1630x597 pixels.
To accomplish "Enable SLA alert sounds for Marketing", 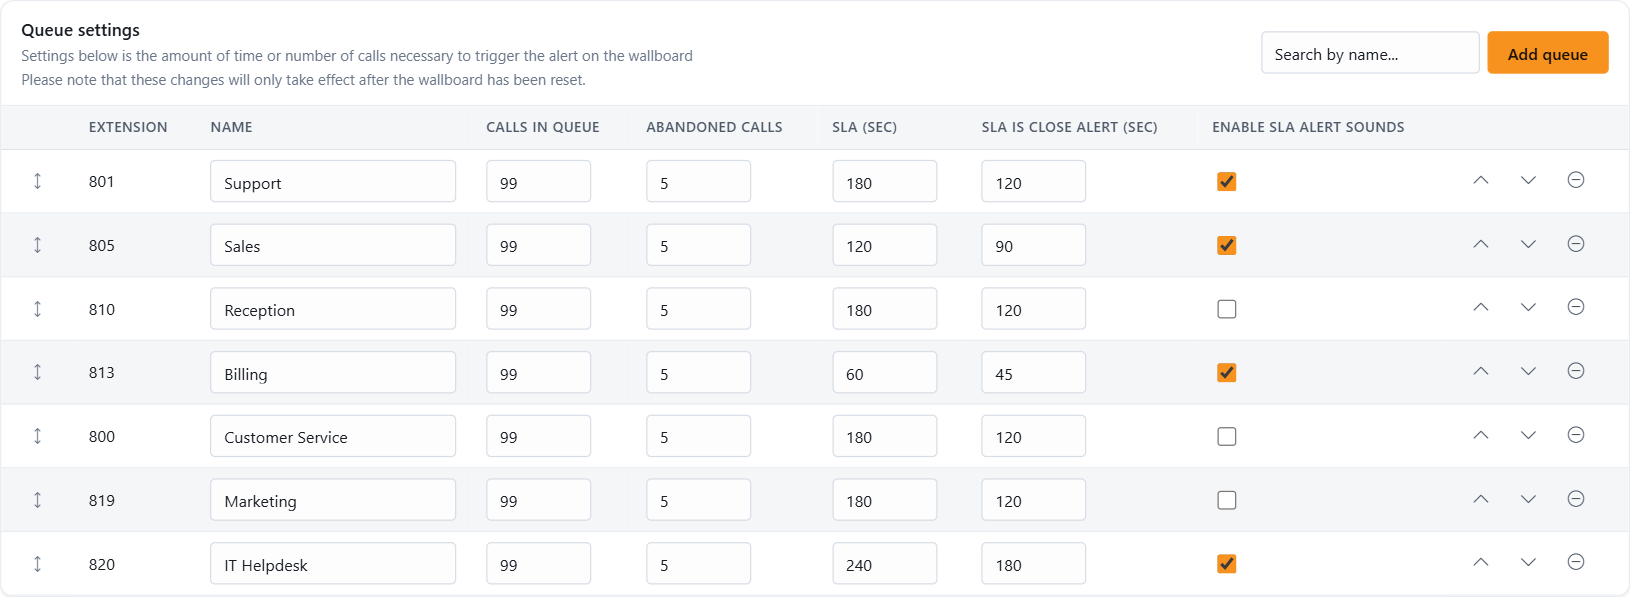I will pyautogui.click(x=1227, y=500).
